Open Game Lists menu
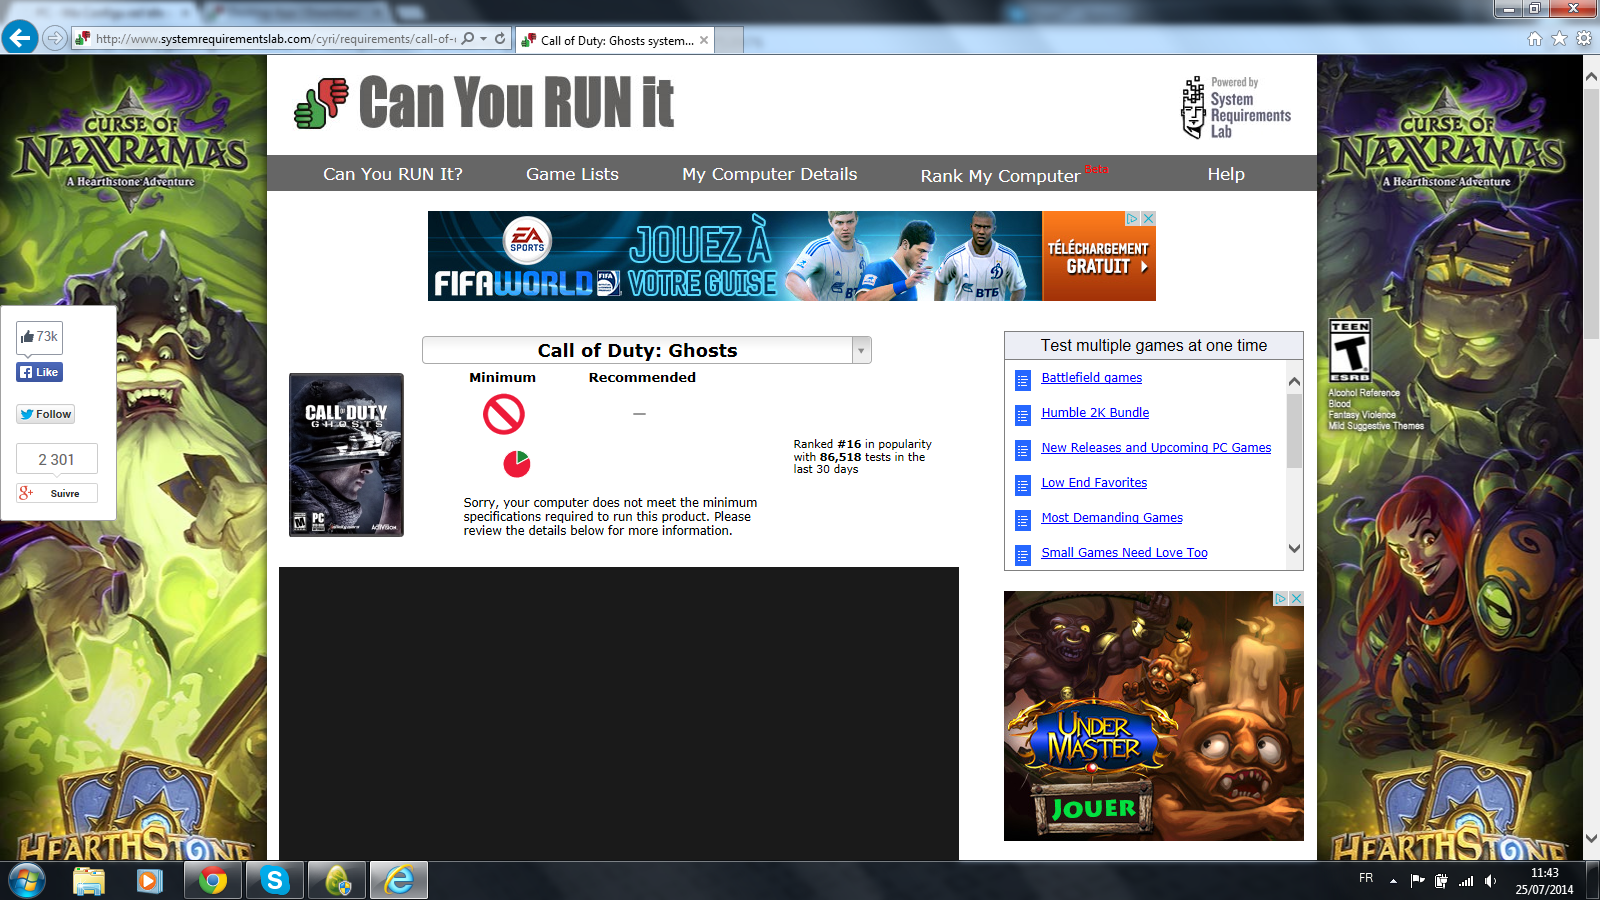 (572, 174)
